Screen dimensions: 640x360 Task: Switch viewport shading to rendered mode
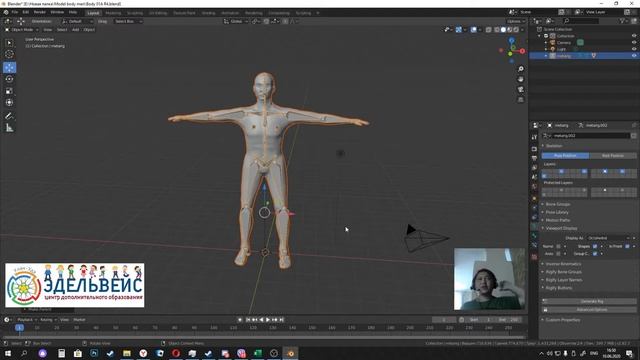[516, 29]
